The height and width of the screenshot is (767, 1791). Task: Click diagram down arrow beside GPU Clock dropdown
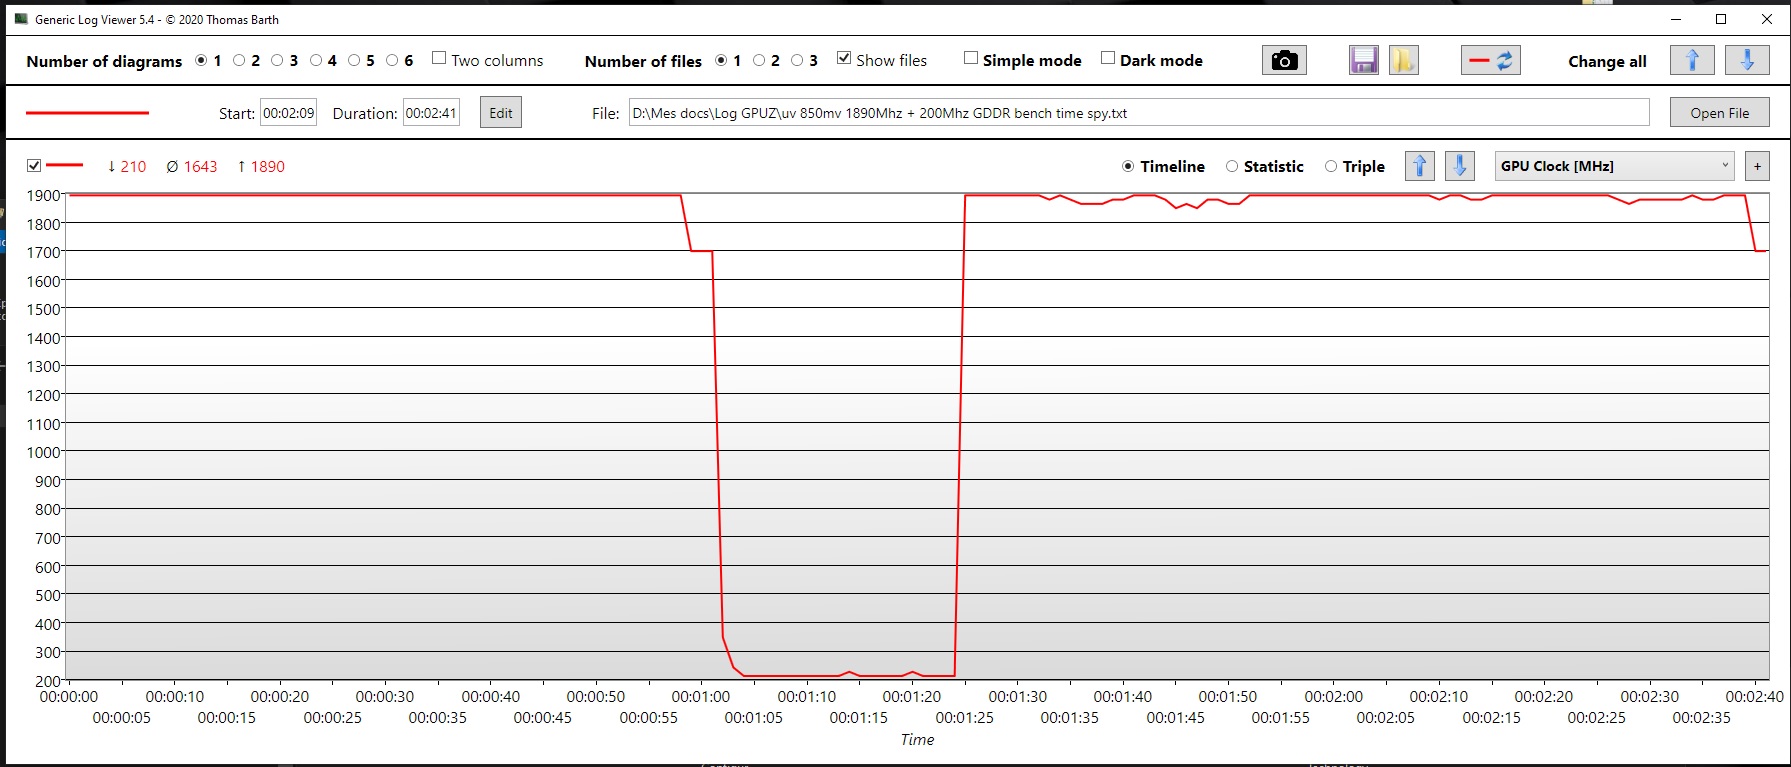[x=1460, y=166]
